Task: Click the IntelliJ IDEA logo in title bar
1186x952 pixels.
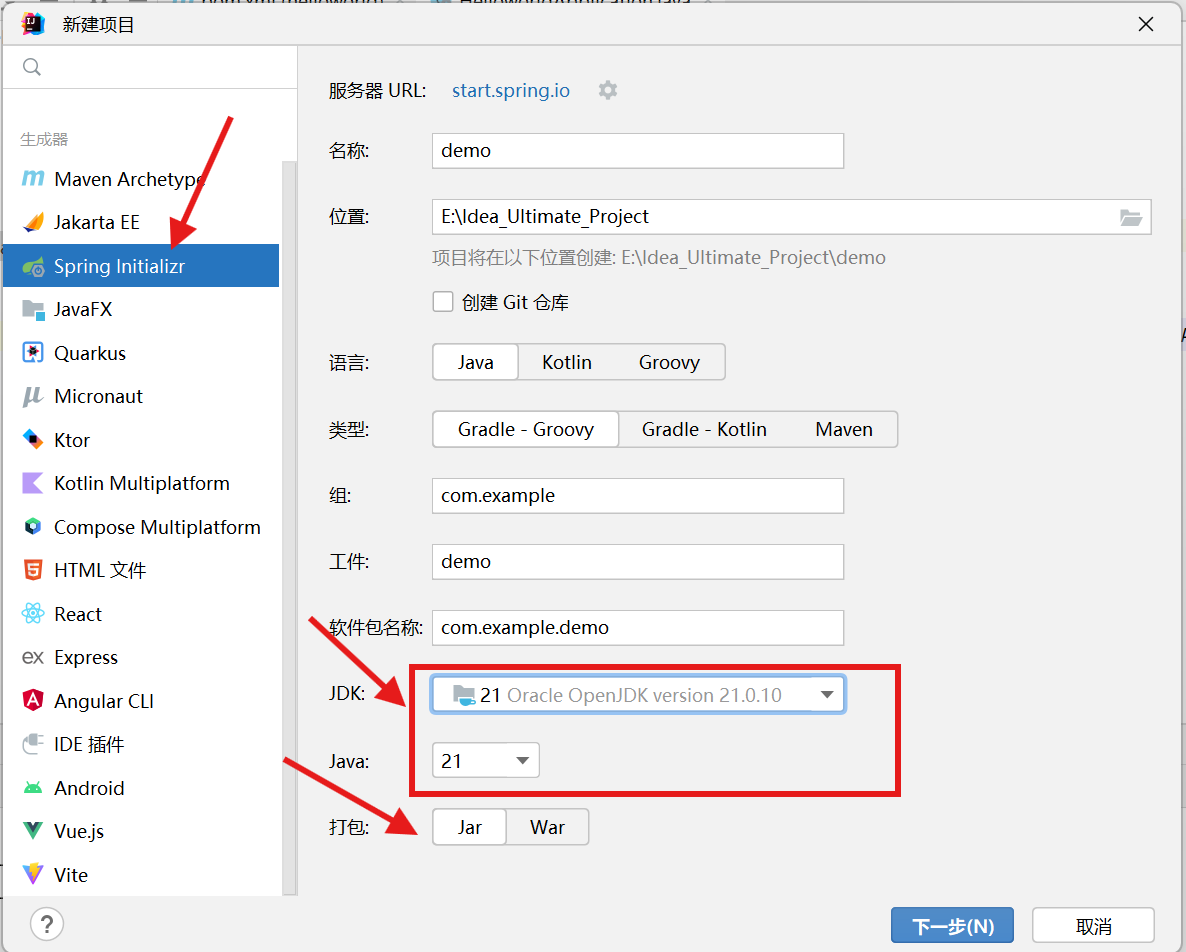Action: pyautogui.click(x=33, y=24)
